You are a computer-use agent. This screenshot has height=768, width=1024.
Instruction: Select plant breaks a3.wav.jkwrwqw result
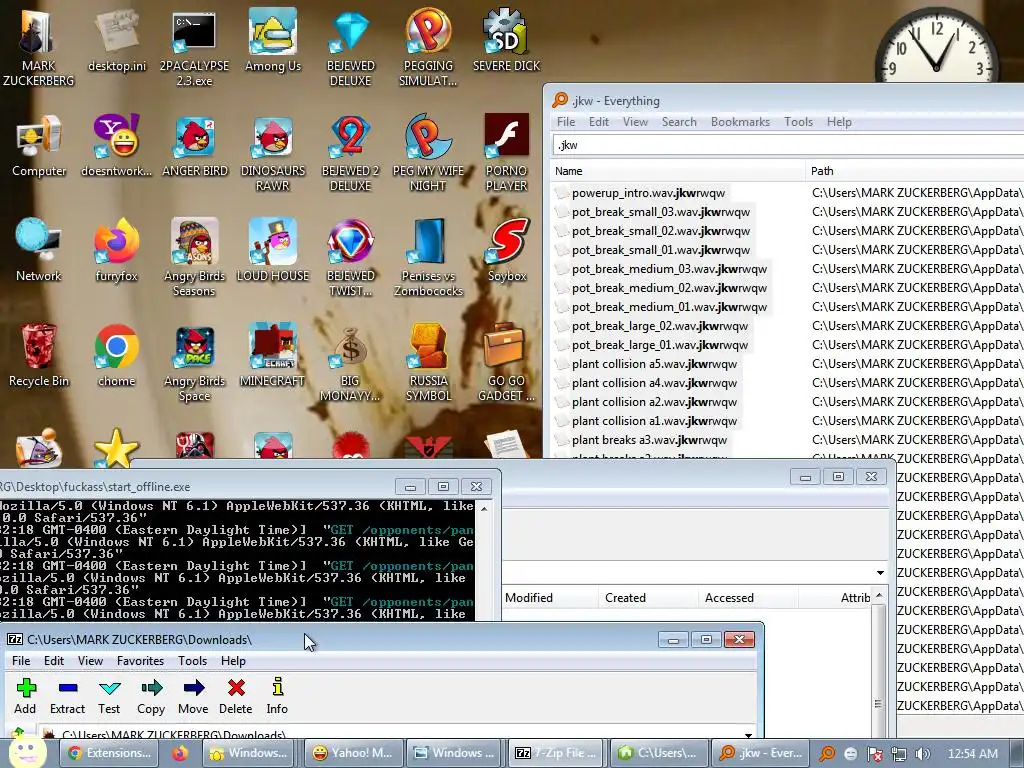[x=649, y=440]
